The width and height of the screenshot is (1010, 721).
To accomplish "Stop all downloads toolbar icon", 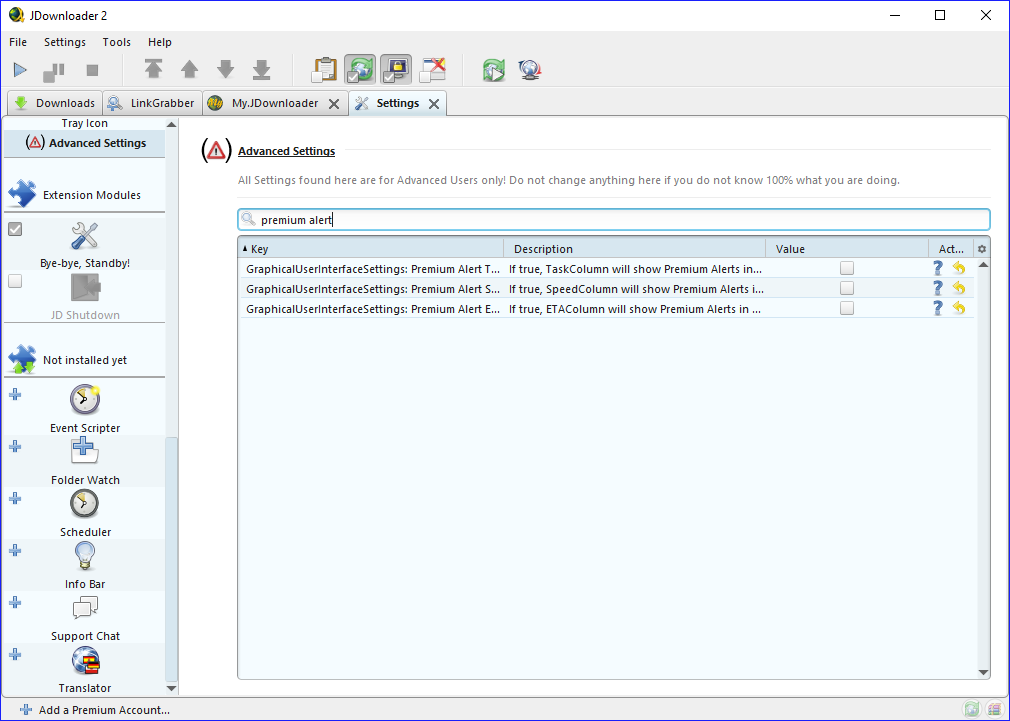I will point(92,70).
